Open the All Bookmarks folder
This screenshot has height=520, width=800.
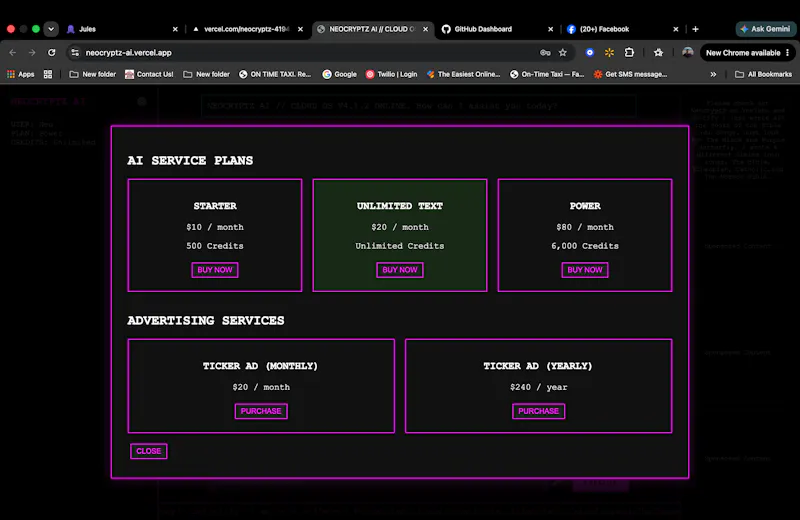click(763, 74)
